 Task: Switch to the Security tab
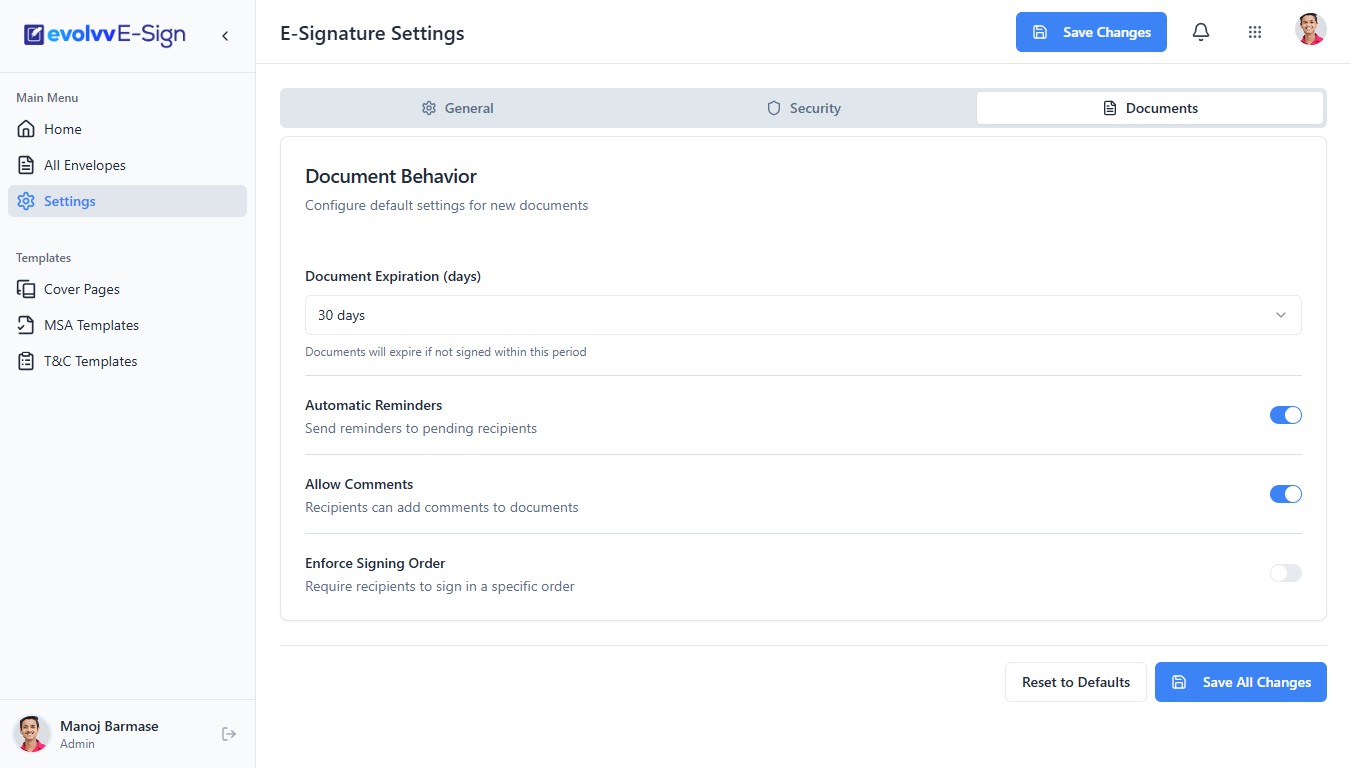click(803, 108)
